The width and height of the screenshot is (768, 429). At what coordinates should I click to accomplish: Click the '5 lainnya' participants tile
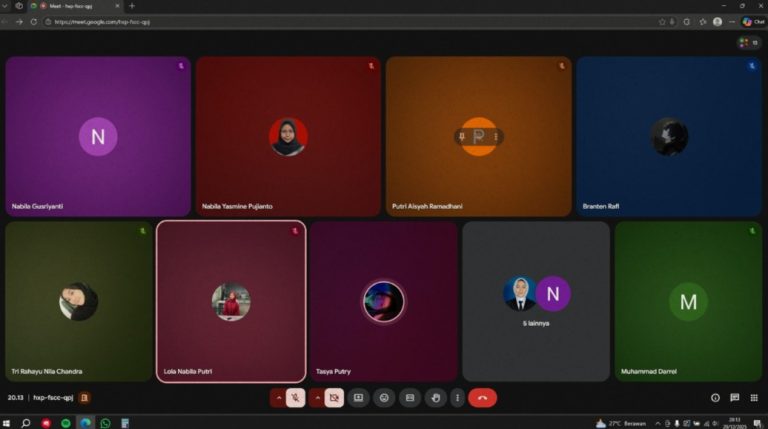[x=536, y=301]
